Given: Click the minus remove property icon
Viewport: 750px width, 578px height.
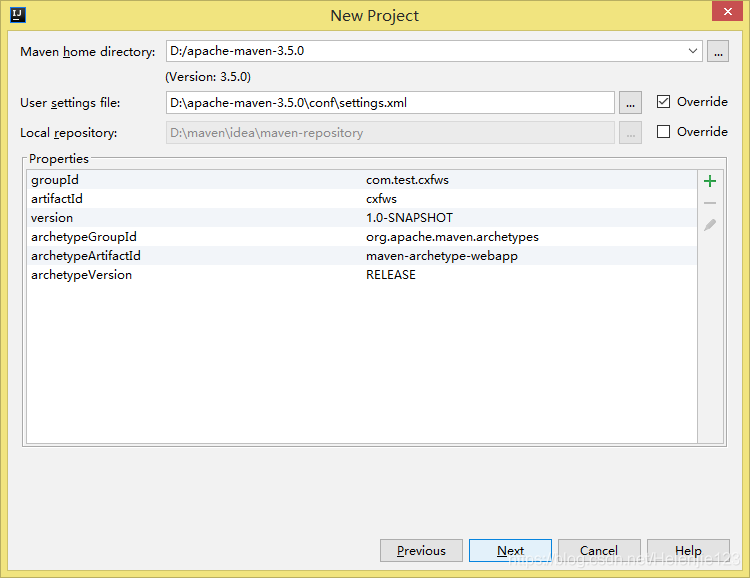Looking at the screenshot, I should 710,203.
